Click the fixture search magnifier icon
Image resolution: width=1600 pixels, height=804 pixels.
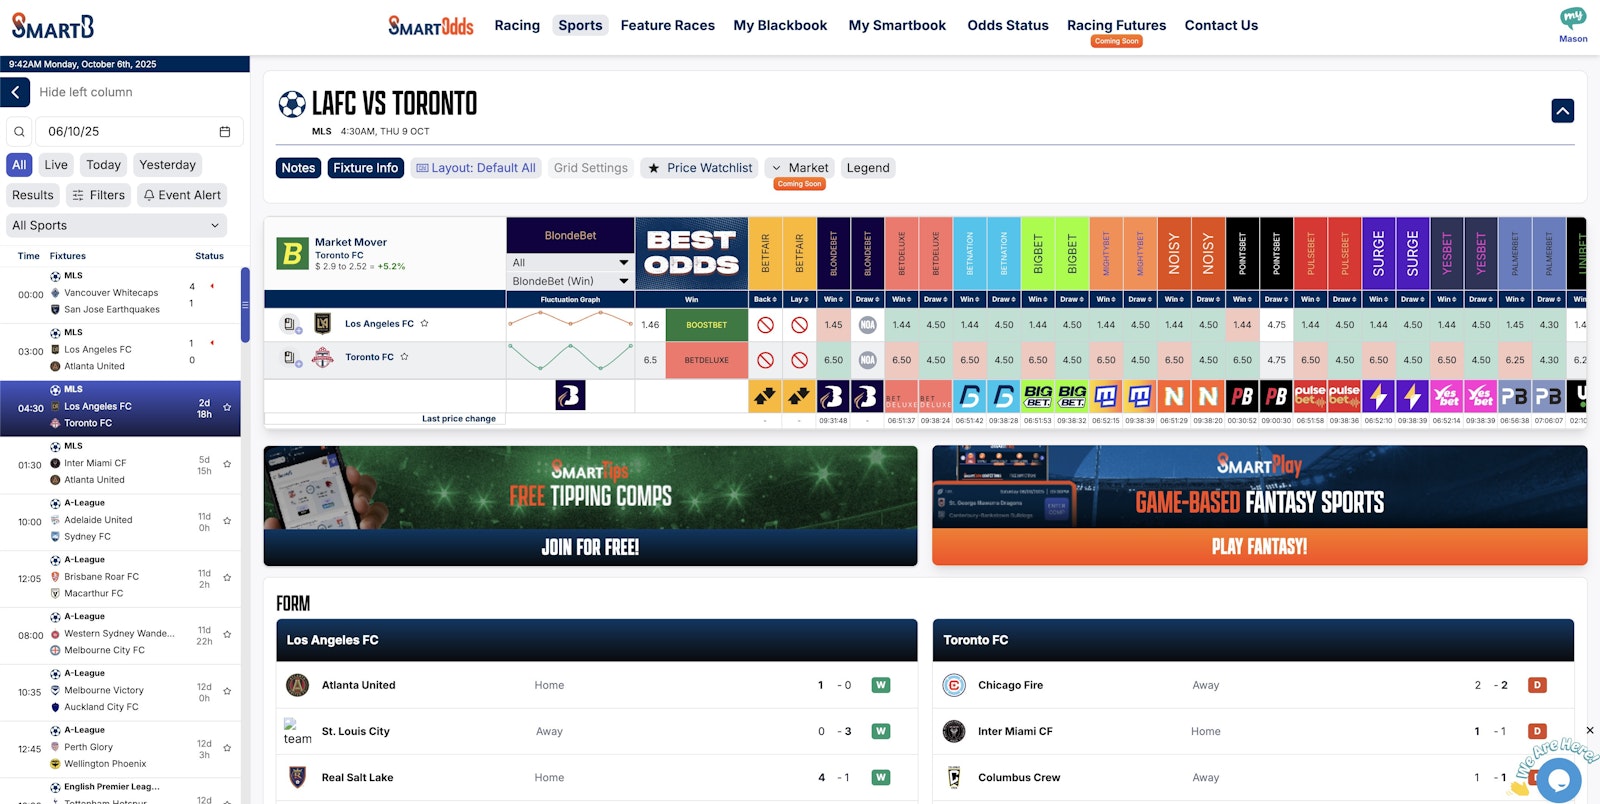[x=19, y=132]
